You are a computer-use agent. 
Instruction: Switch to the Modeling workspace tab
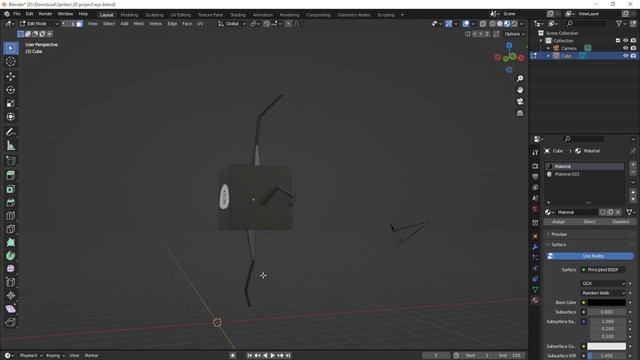(x=129, y=15)
